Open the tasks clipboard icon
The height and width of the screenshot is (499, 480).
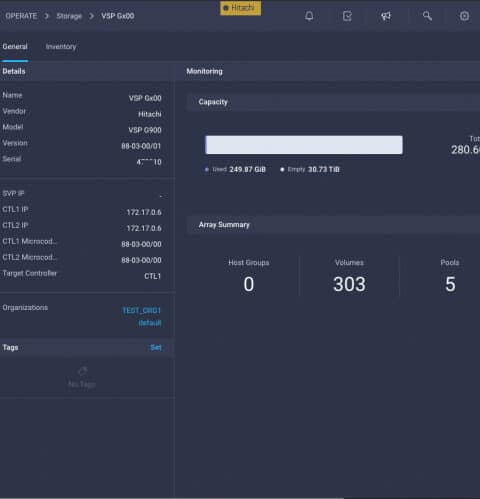[x=347, y=16]
